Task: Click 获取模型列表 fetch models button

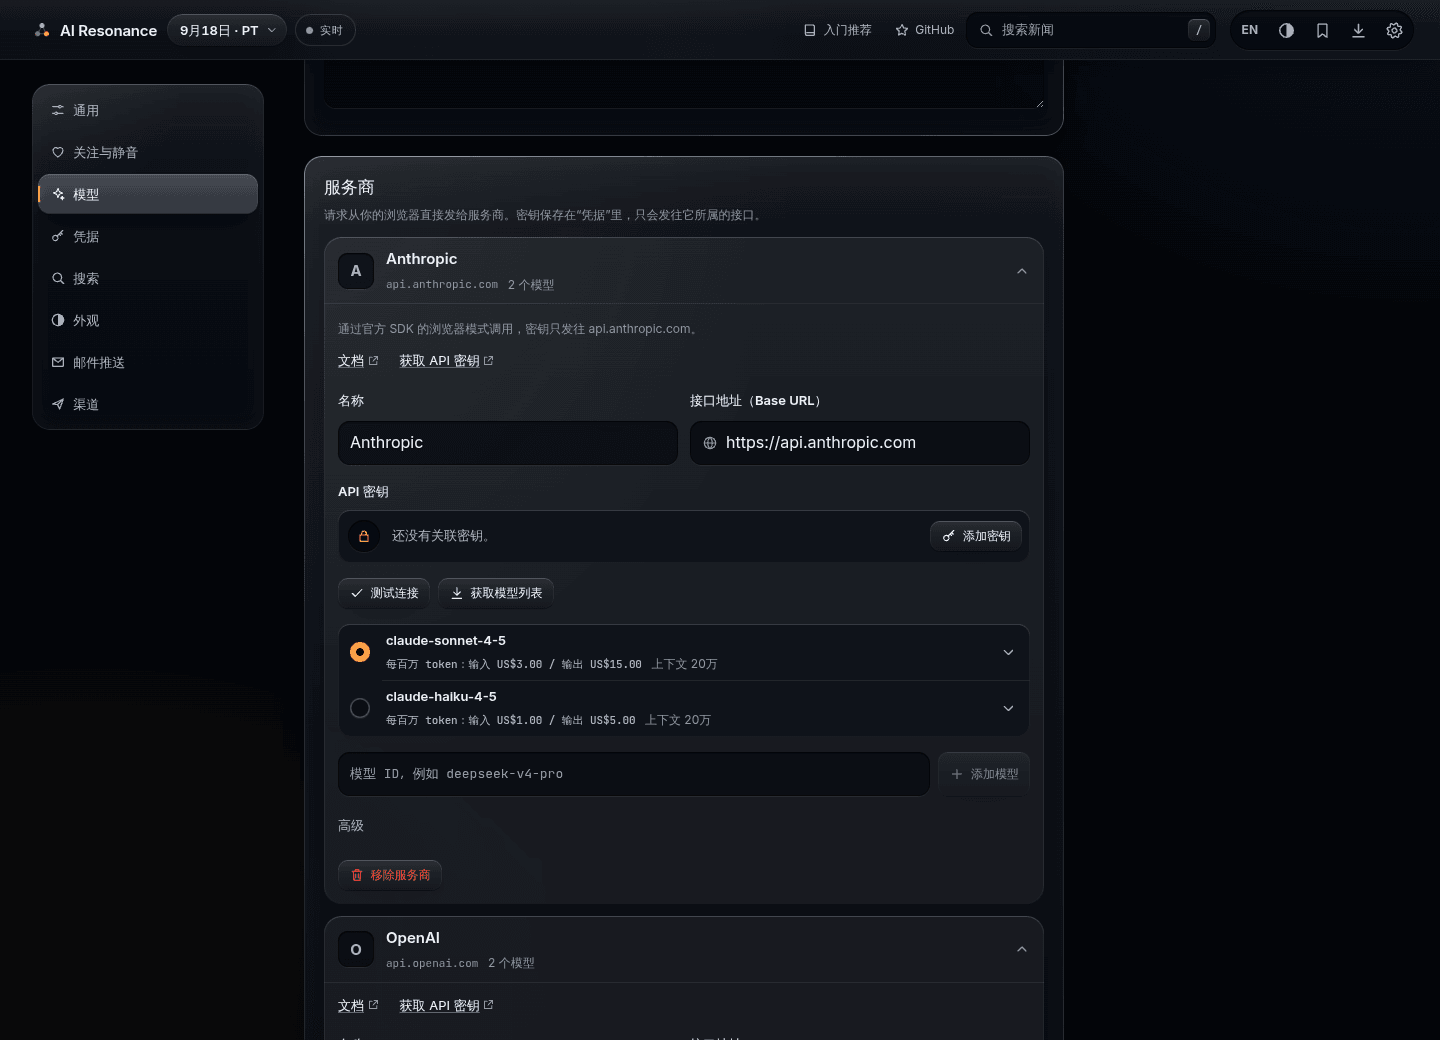Action: click(x=496, y=593)
